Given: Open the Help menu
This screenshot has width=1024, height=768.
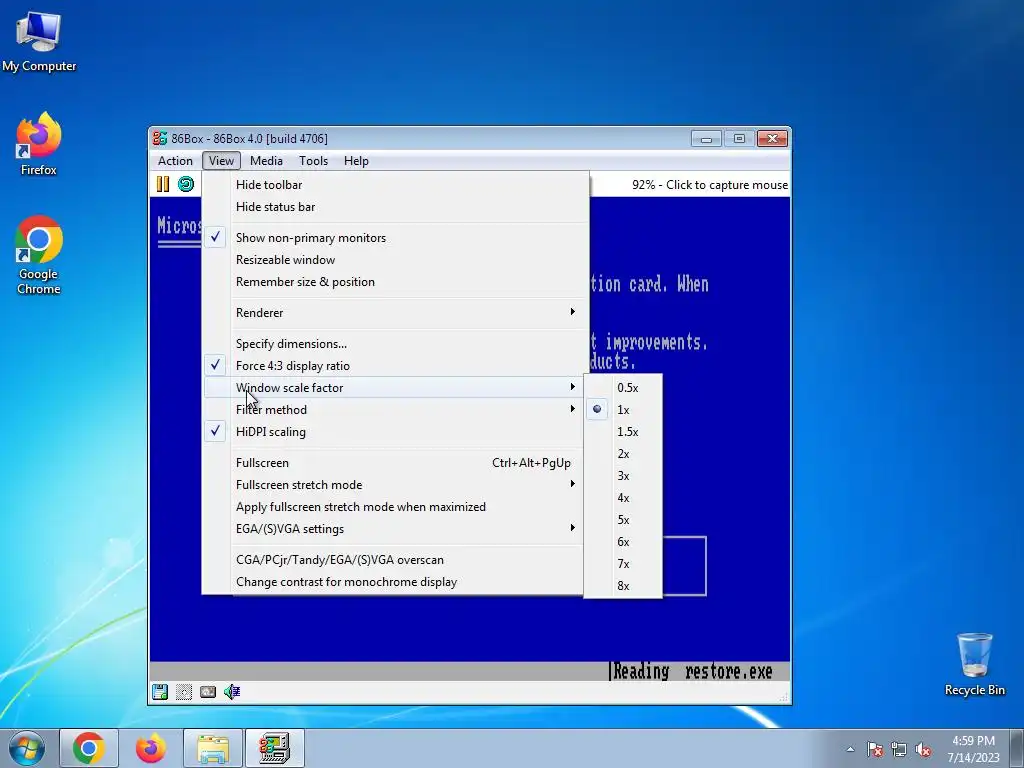Looking at the screenshot, I should [357, 161].
